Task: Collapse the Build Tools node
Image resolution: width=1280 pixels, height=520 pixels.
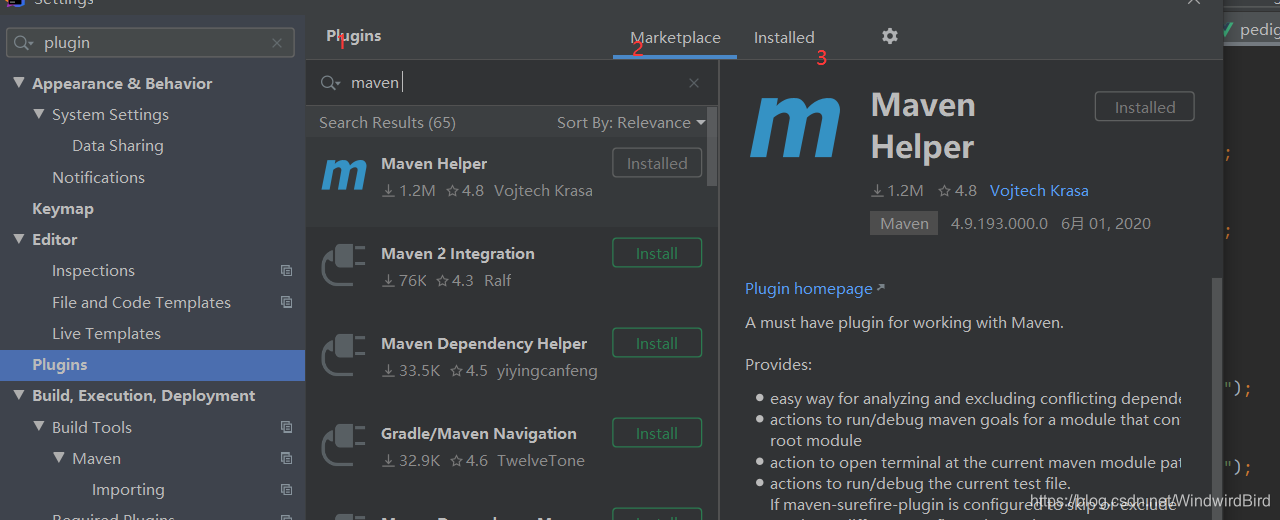Action: tap(39, 427)
